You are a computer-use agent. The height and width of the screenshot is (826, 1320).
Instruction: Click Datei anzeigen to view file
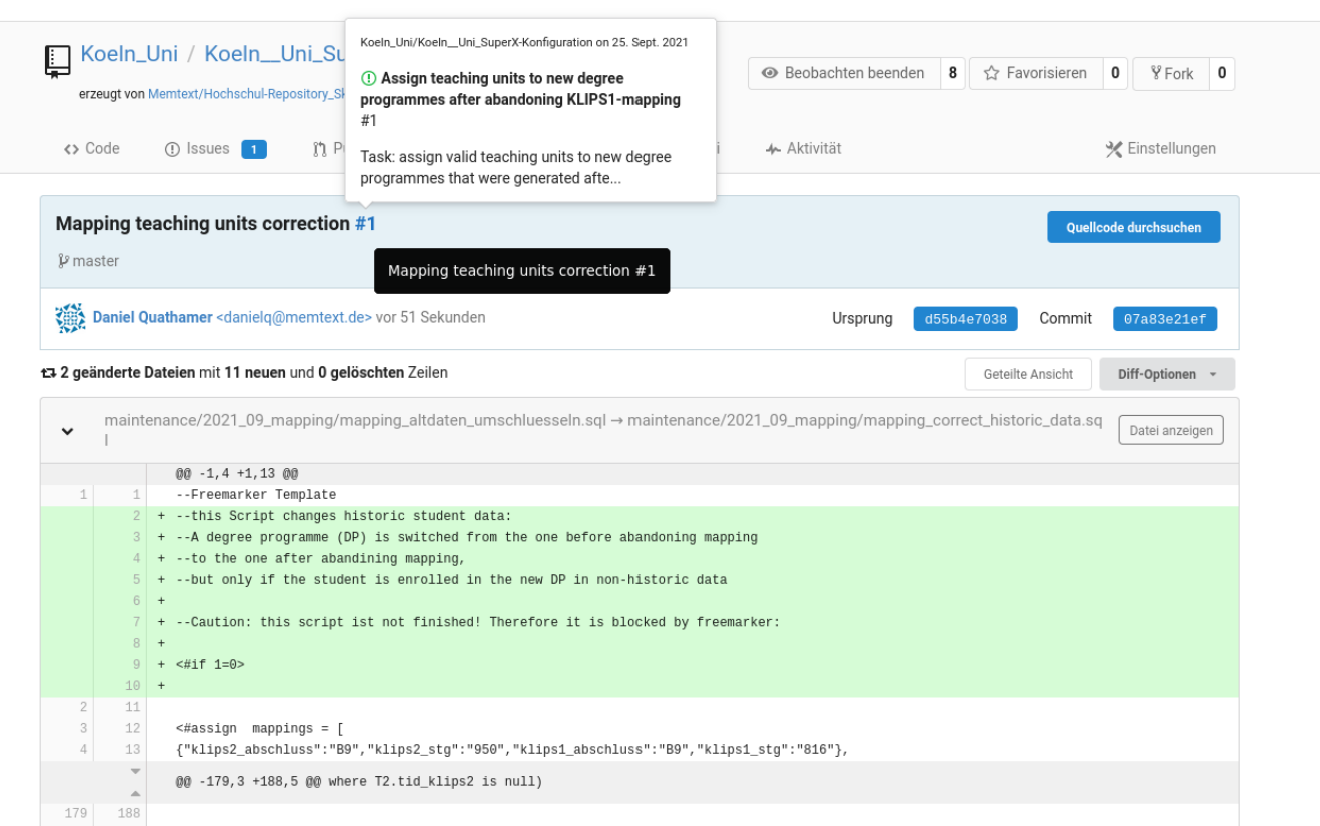tap(1170, 431)
